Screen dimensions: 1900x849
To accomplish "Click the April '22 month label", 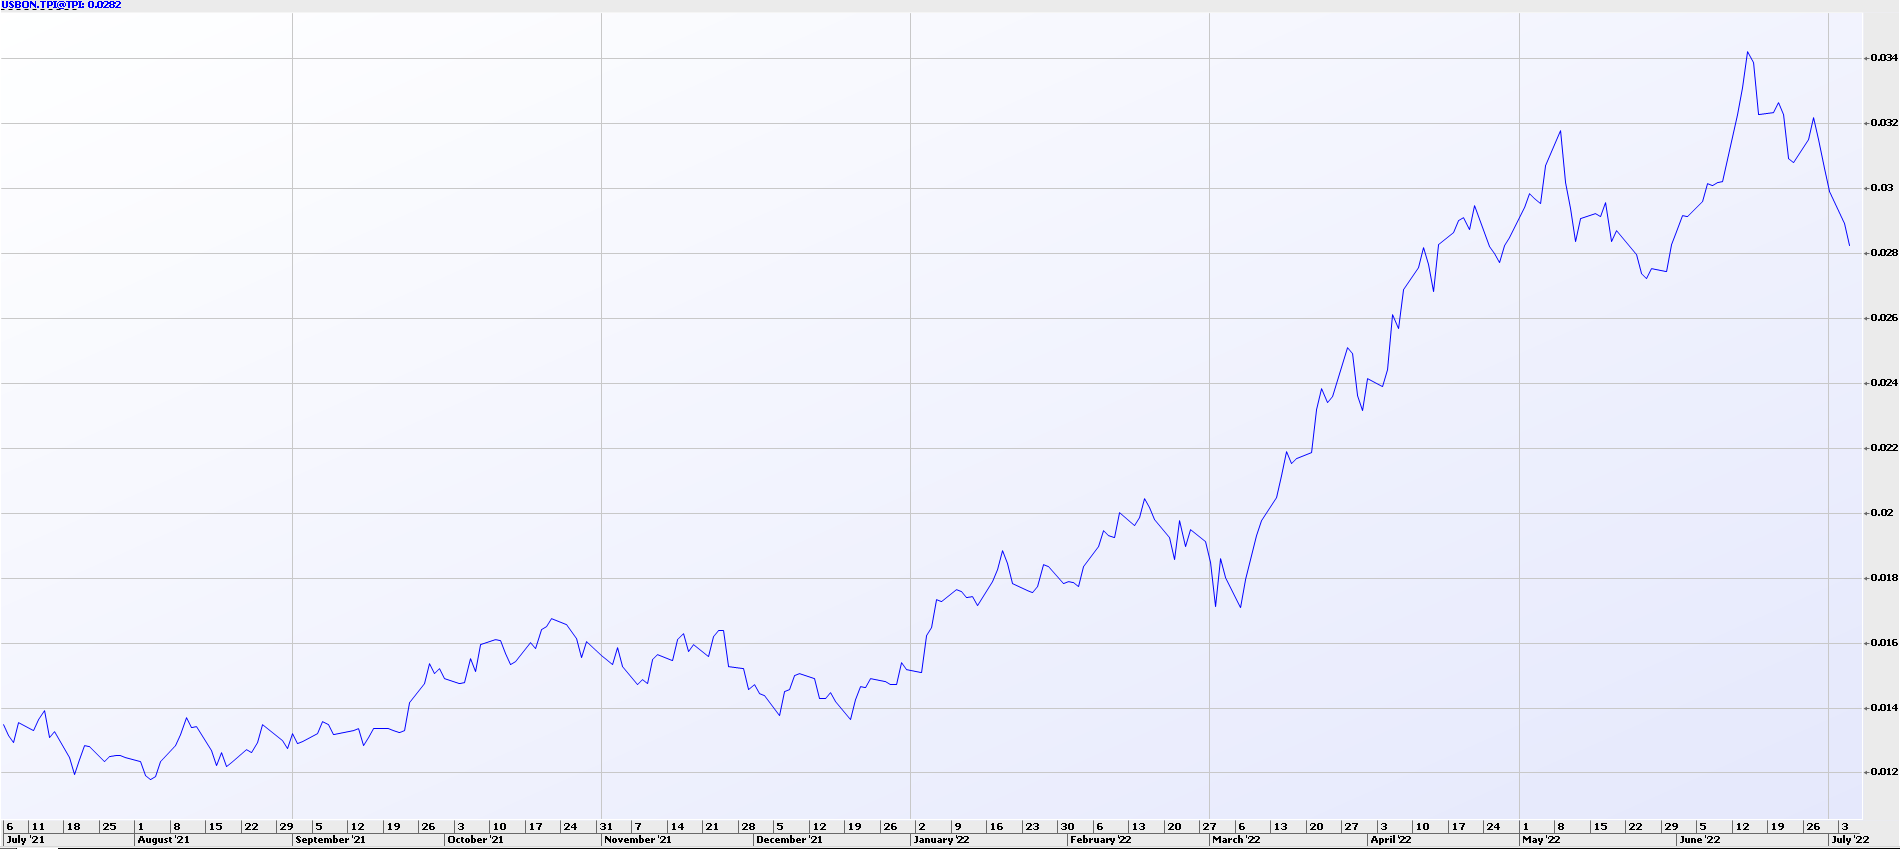I will 1390,840.
